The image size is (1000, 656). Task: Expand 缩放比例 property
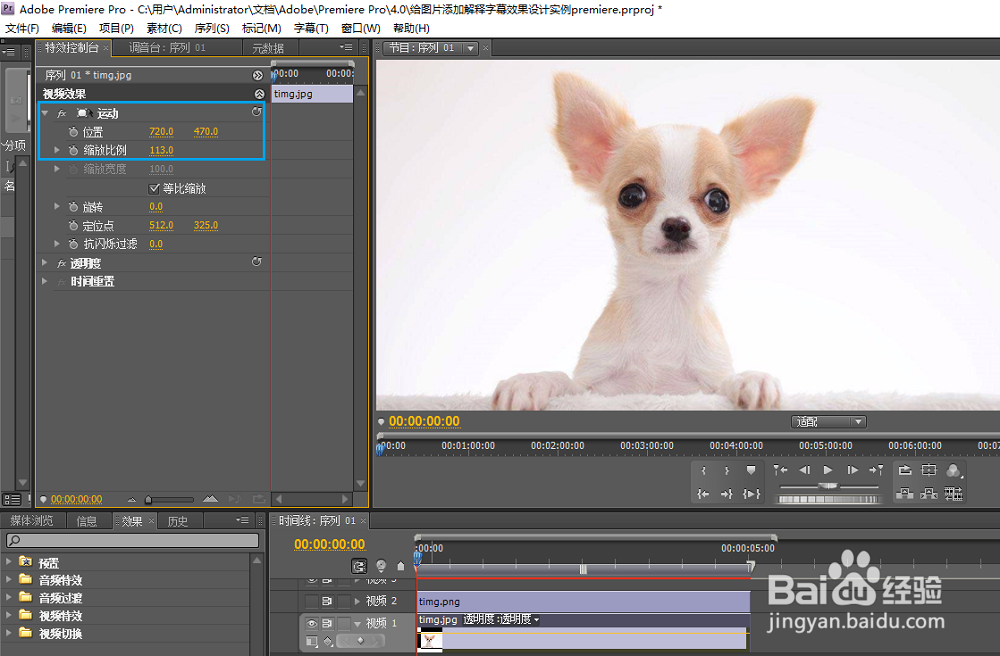pyautogui.click(x=57, y=150)
